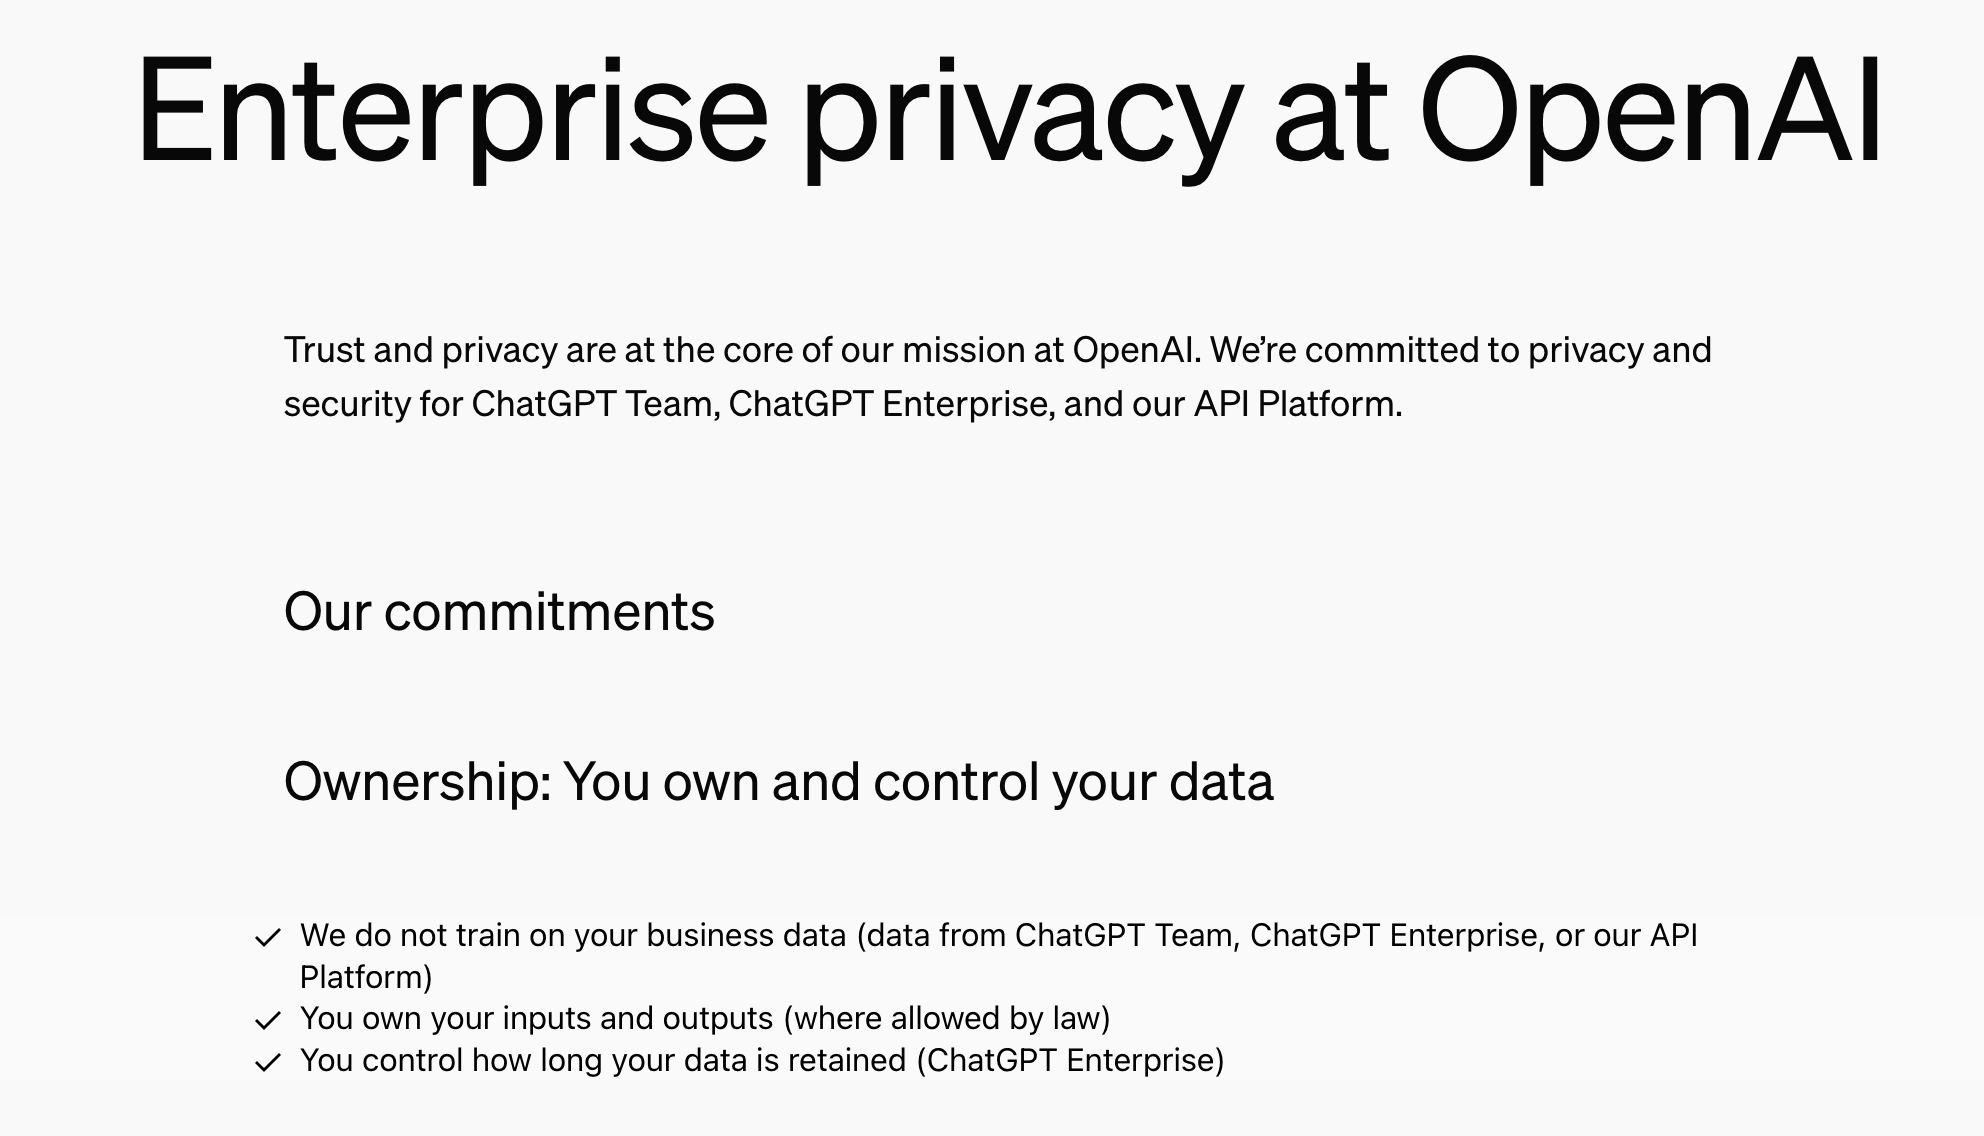Click the word "OpenAI" in the large title

pyautogui.click(x=1651, y=112)
